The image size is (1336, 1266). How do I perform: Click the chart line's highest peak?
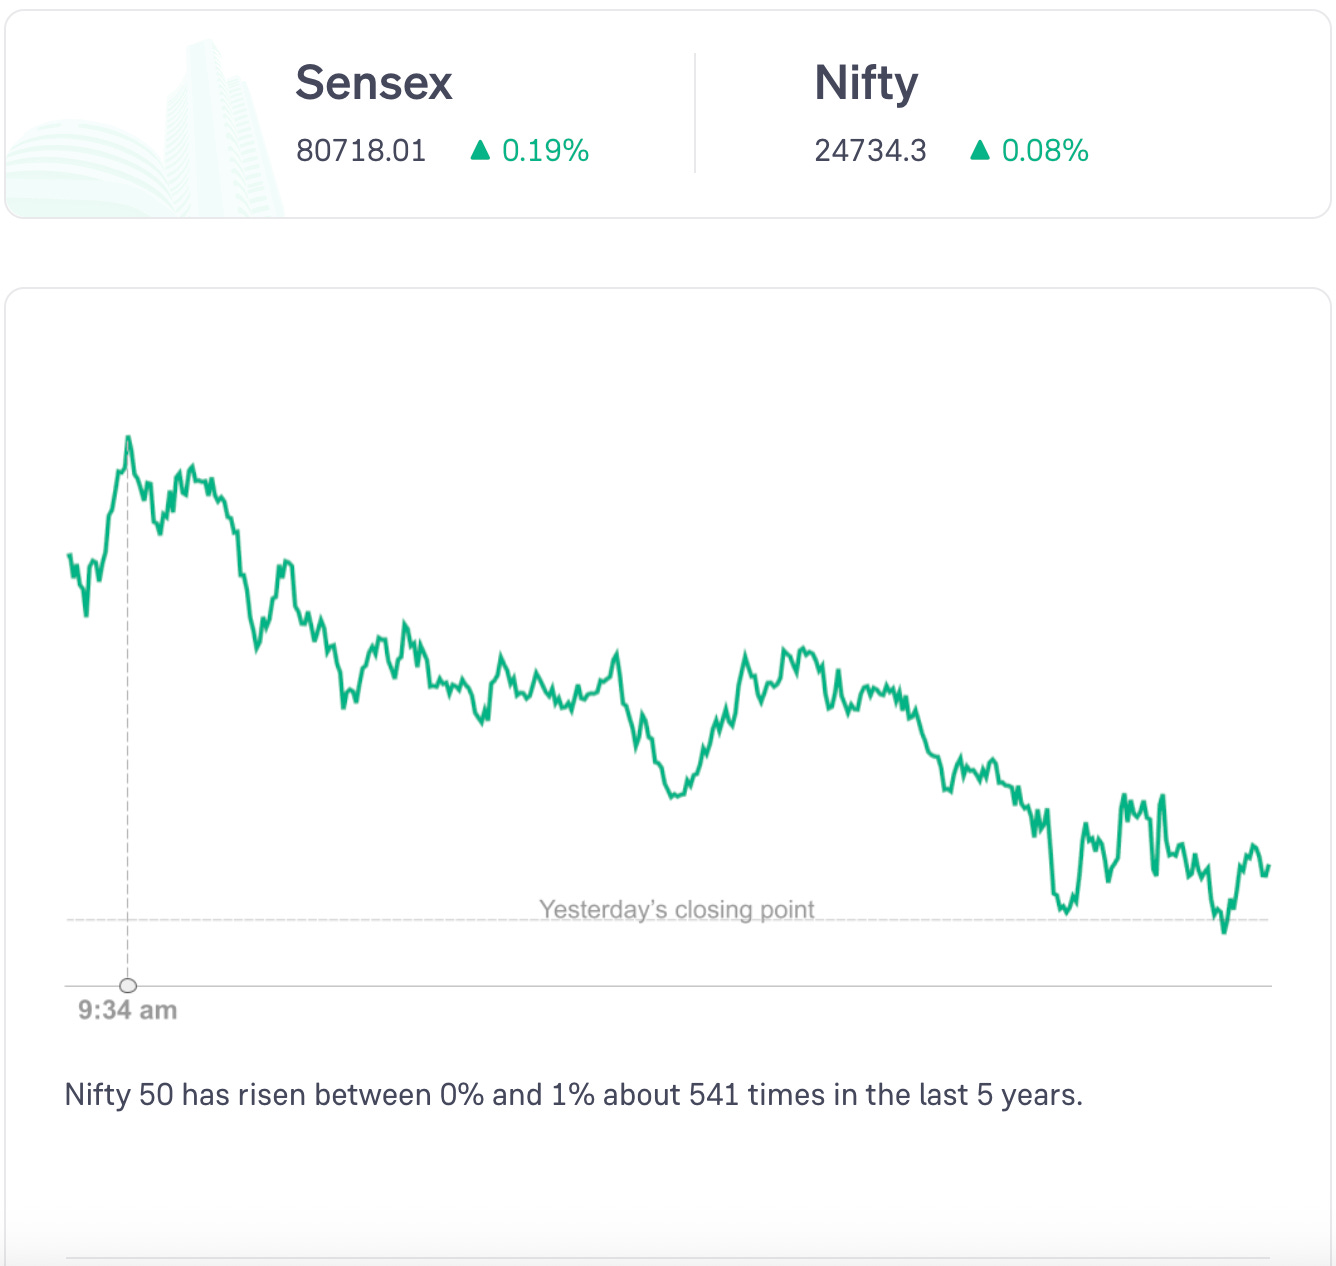[x=128, y=438]
